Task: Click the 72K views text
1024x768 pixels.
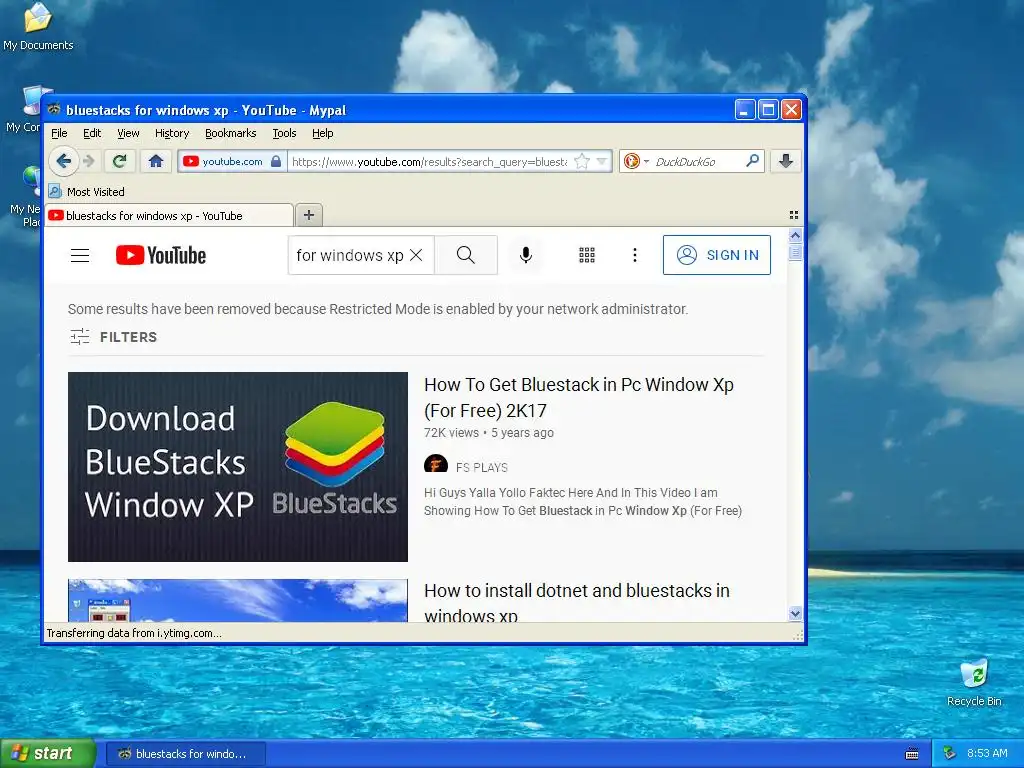Action: pos(451,433)
